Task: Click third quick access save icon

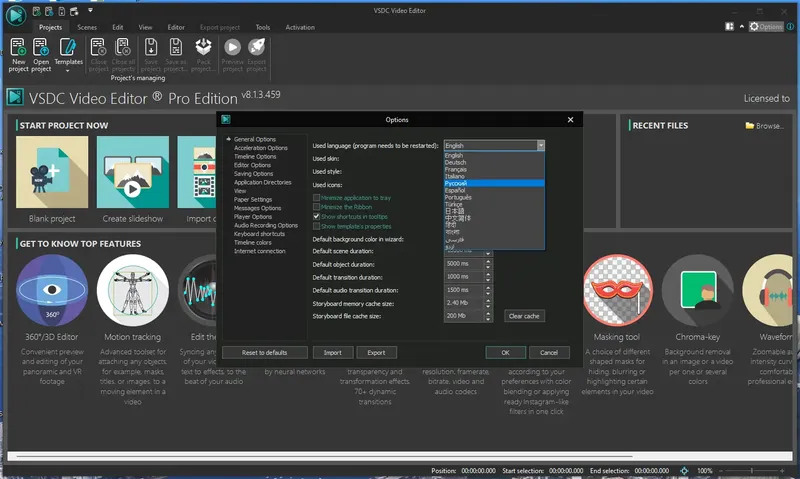Action: (x=62, y=11)
